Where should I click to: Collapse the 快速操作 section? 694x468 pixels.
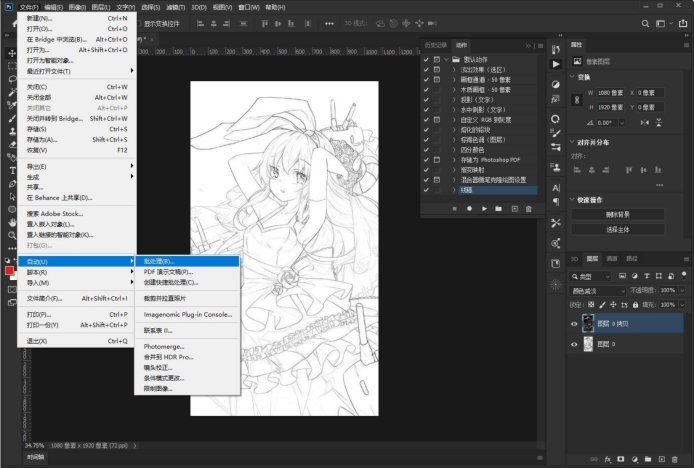tap(572, 200)
